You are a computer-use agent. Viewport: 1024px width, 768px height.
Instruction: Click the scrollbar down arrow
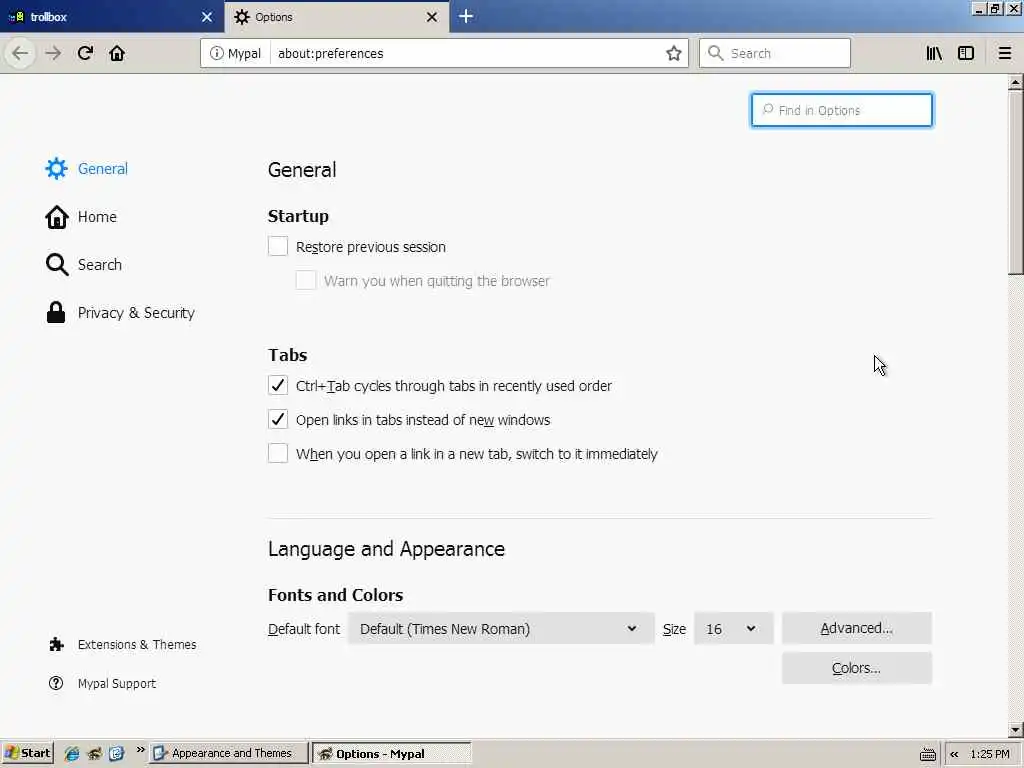1015,729
